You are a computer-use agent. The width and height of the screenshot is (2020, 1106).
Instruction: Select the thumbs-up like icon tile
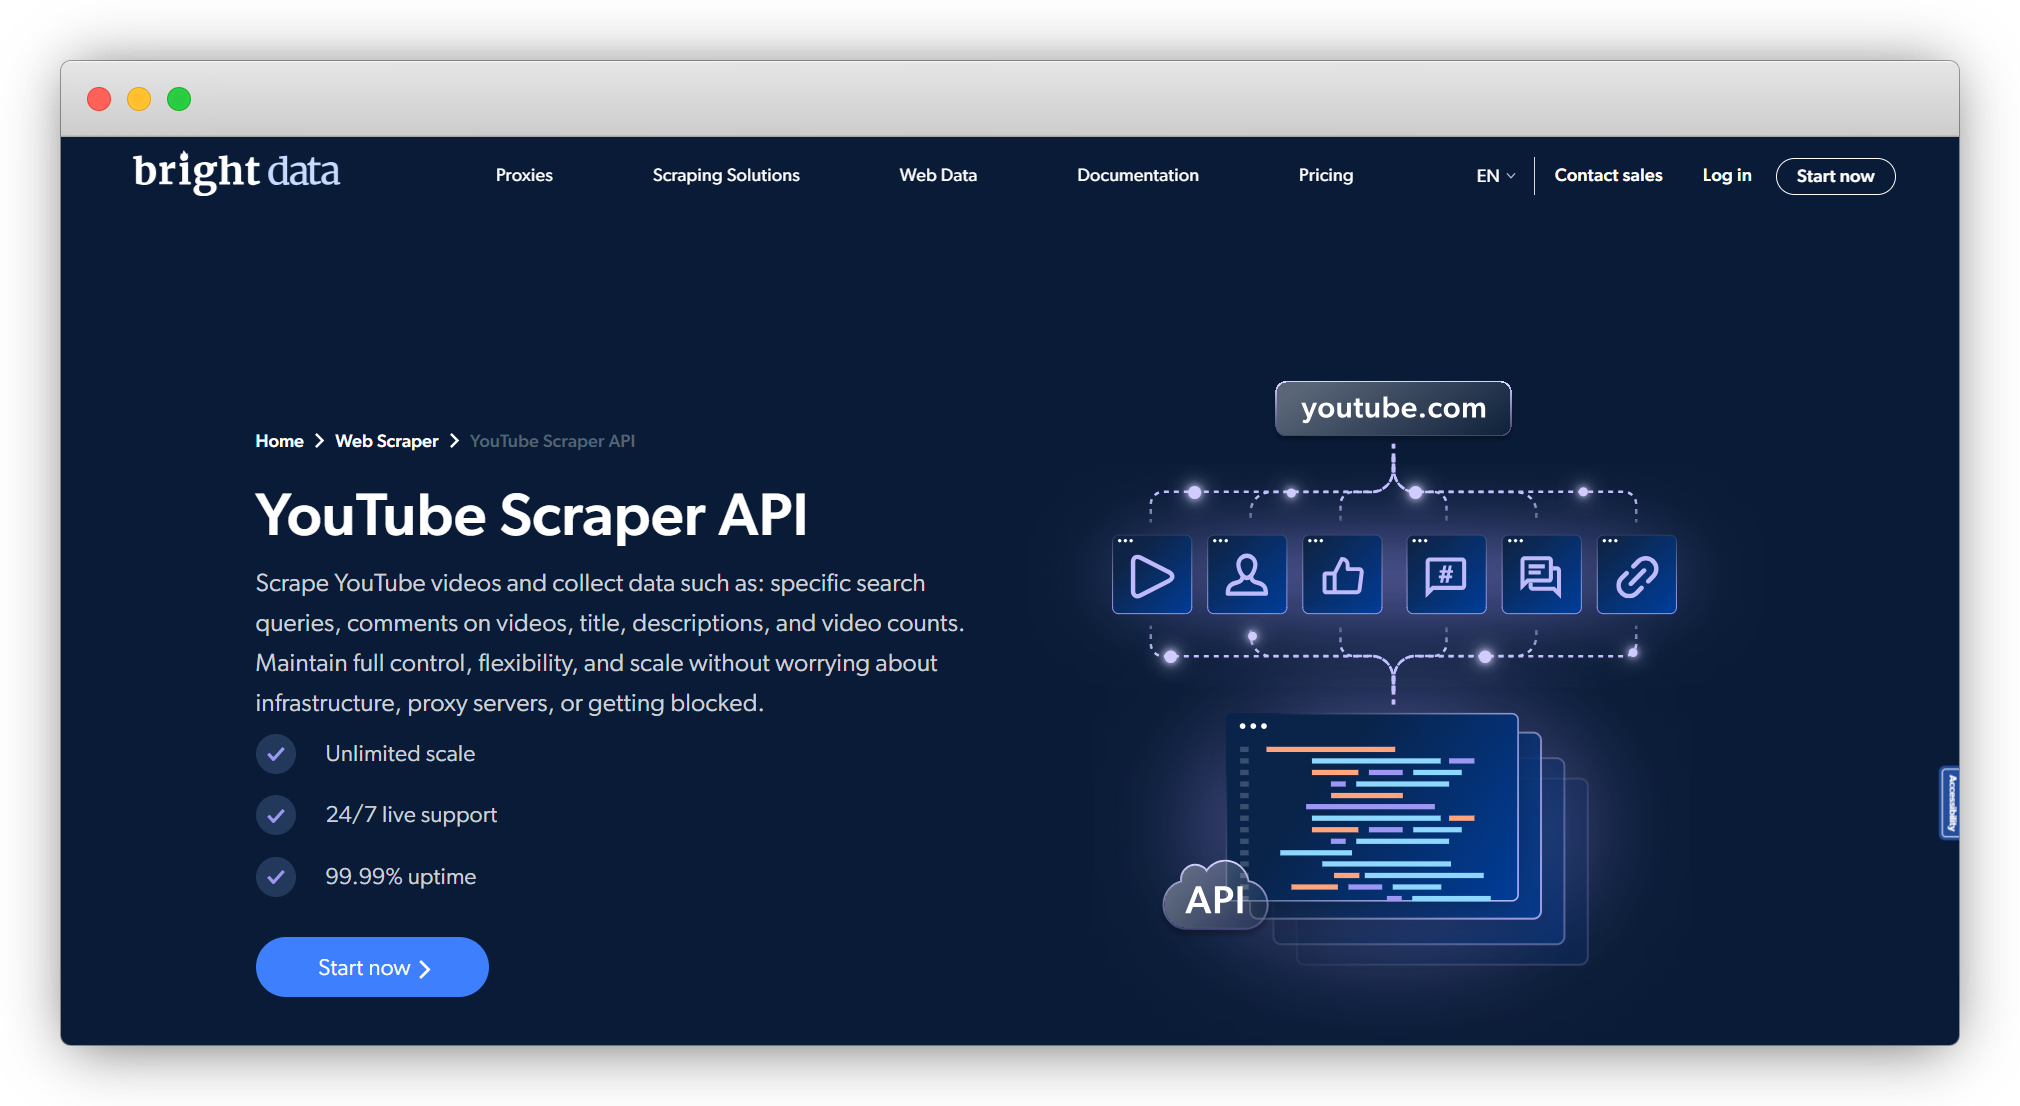pyautogui.click(x=1342, y=575)
